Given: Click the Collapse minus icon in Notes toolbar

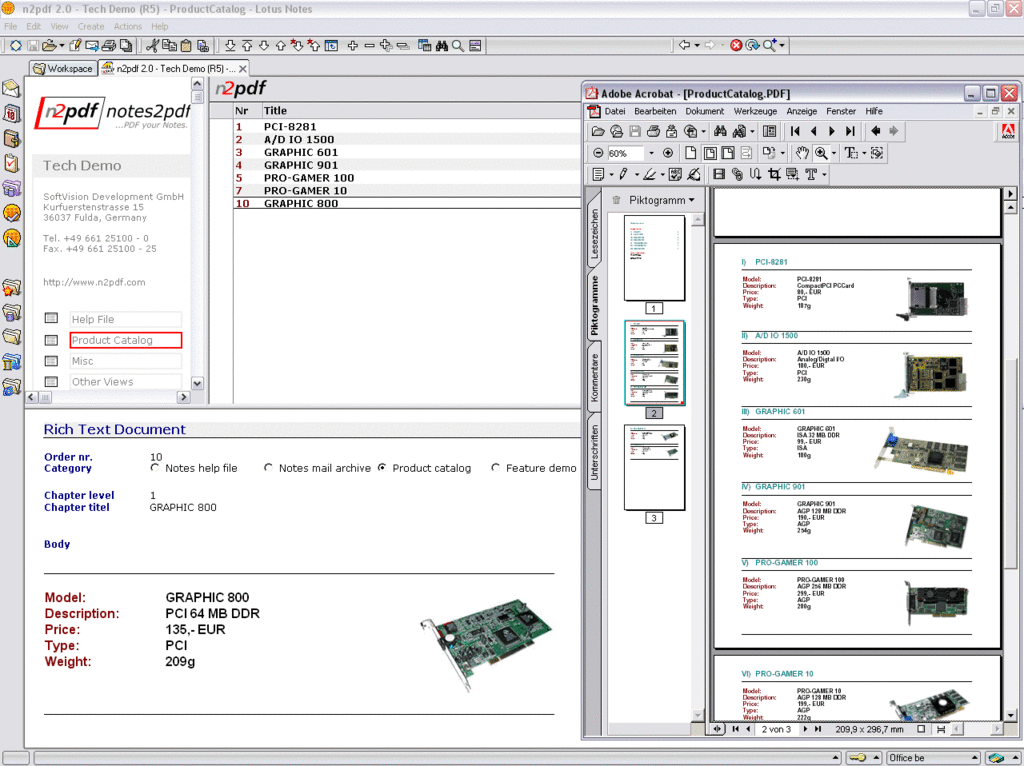Looking at the screenshot, I should pyautogui.click(x=370, y=45).
